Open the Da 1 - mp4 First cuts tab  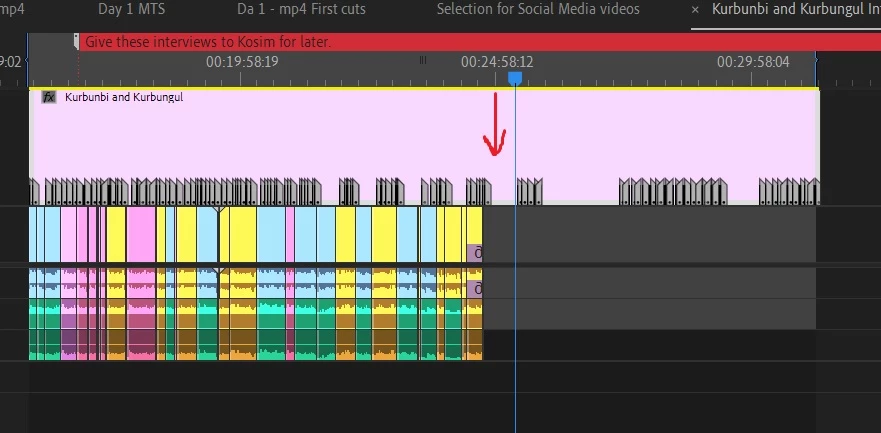[x=301, y=9]
